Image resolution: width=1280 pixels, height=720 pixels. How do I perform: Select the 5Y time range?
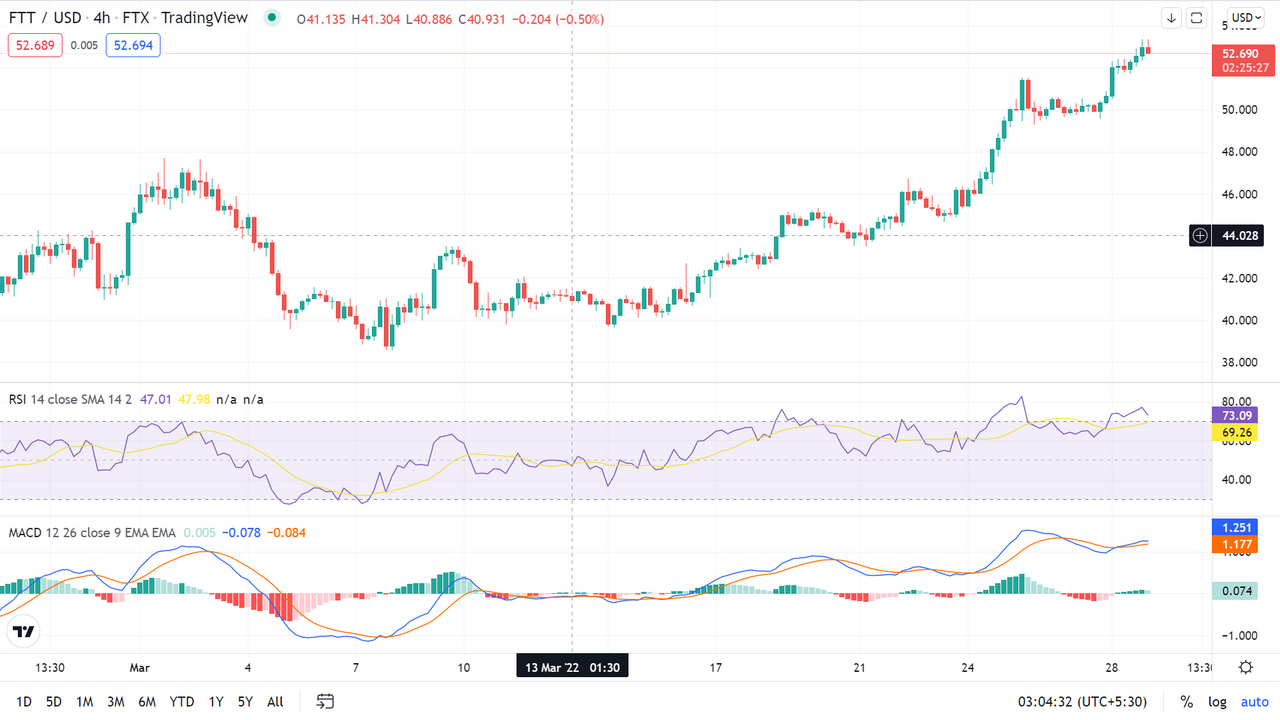tap(245, 702)
